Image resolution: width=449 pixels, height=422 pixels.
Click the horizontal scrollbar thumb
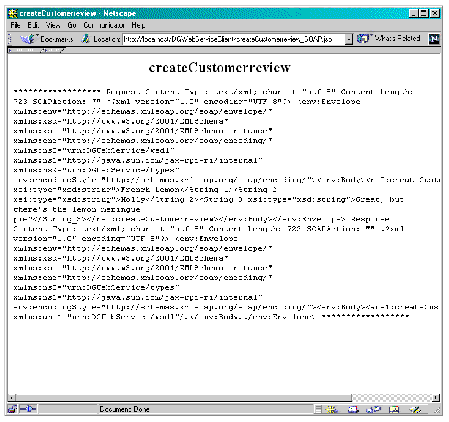(183, 398)
